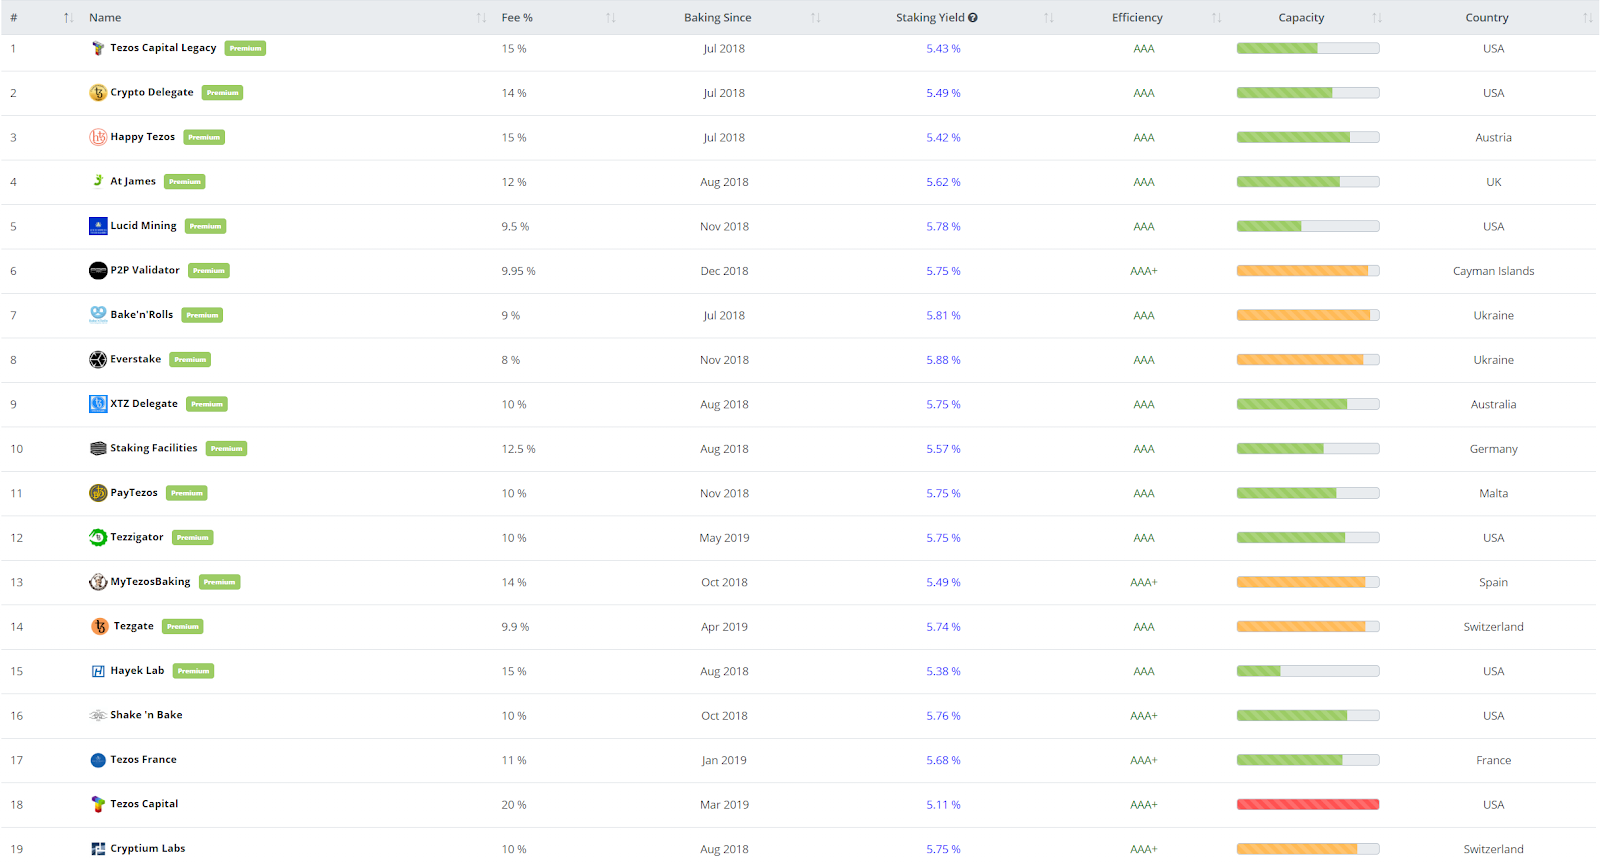The image size is (1600, 864).
Task: Open Cryptium Labs baker page
Action: (148, 848)
